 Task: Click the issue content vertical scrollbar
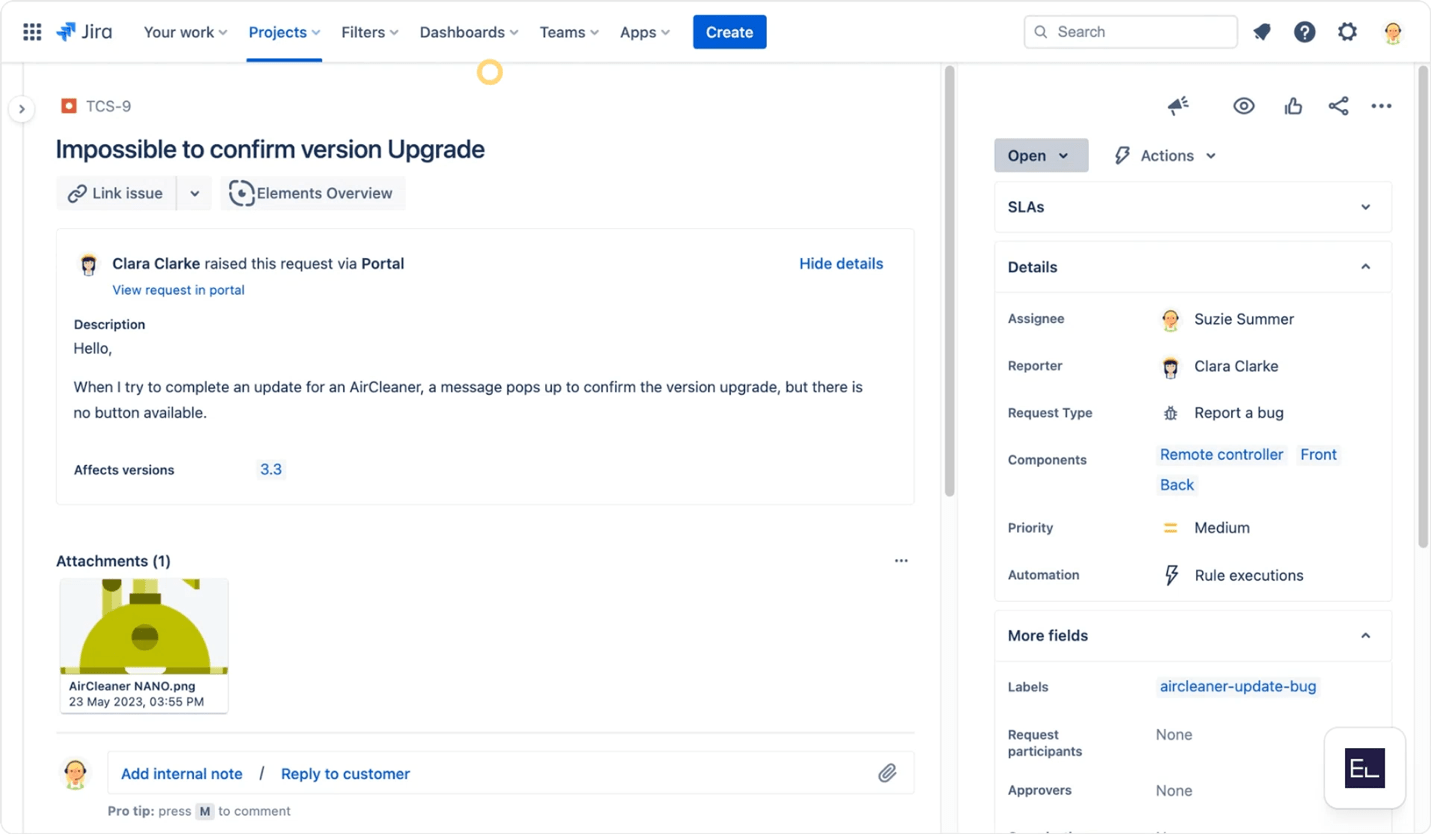click(x=950, y=281)
